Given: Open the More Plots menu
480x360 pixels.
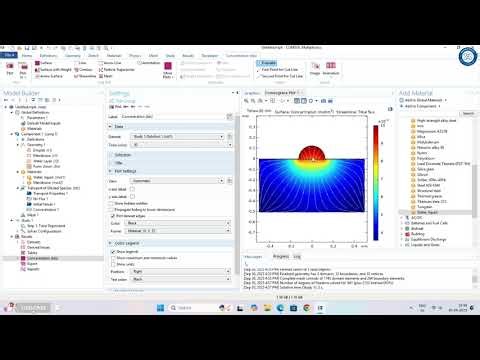Looking at the screenshot, I should point(168,70).
